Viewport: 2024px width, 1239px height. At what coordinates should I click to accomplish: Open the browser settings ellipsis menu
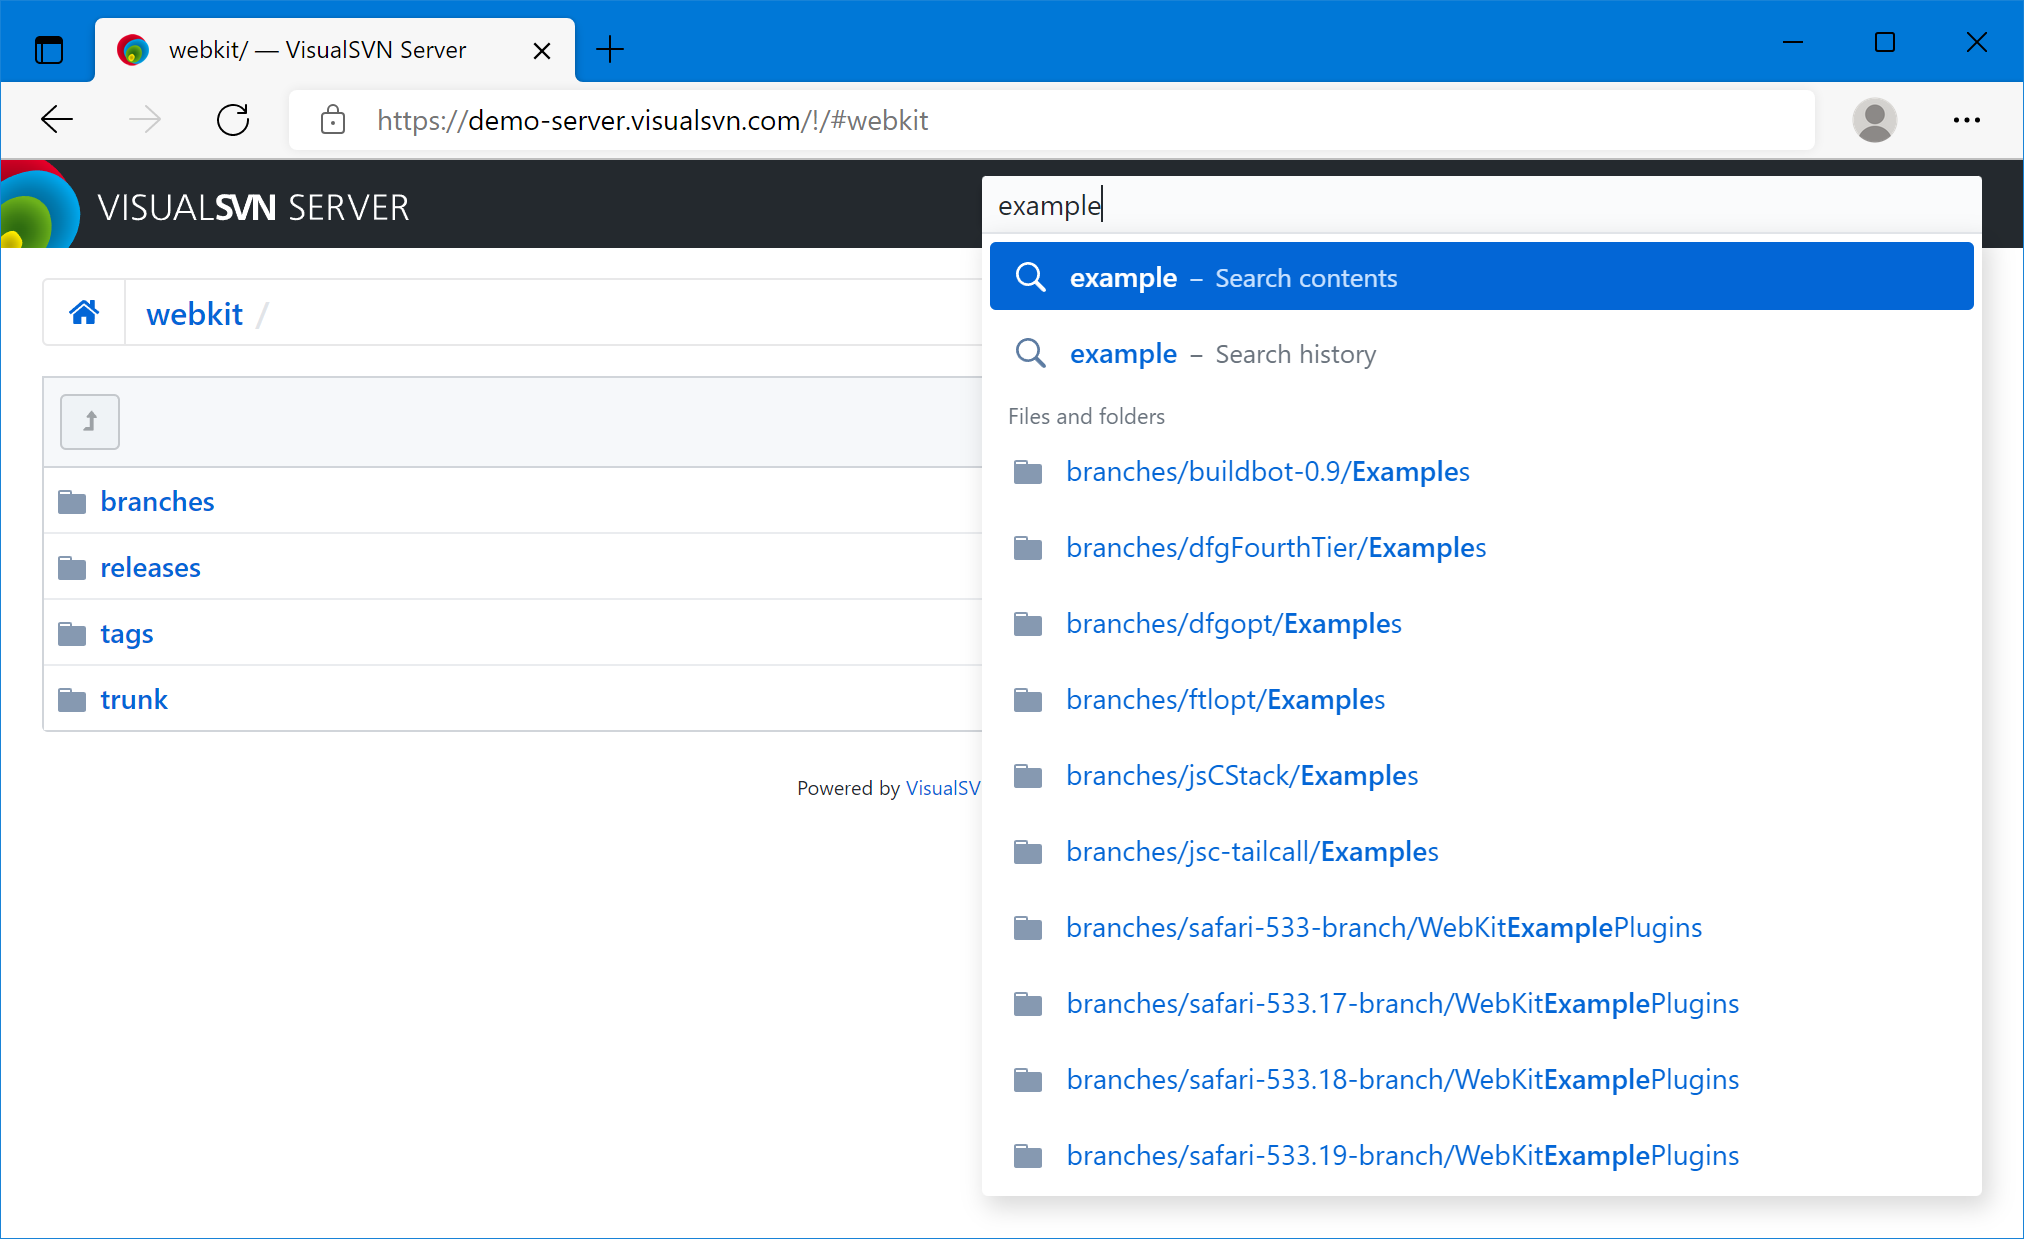(1966, 120)
